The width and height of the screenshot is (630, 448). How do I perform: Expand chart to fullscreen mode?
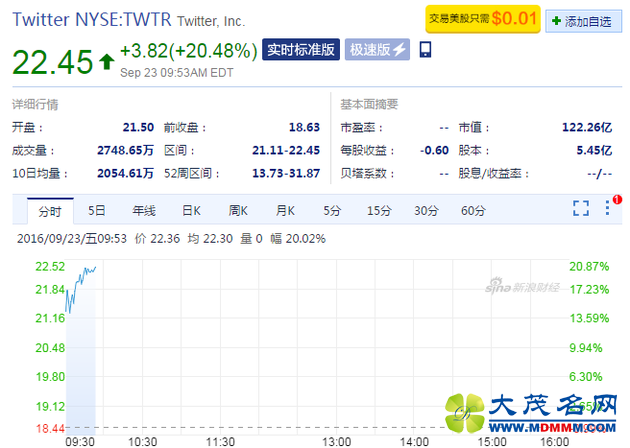click(x=581, y=208)
